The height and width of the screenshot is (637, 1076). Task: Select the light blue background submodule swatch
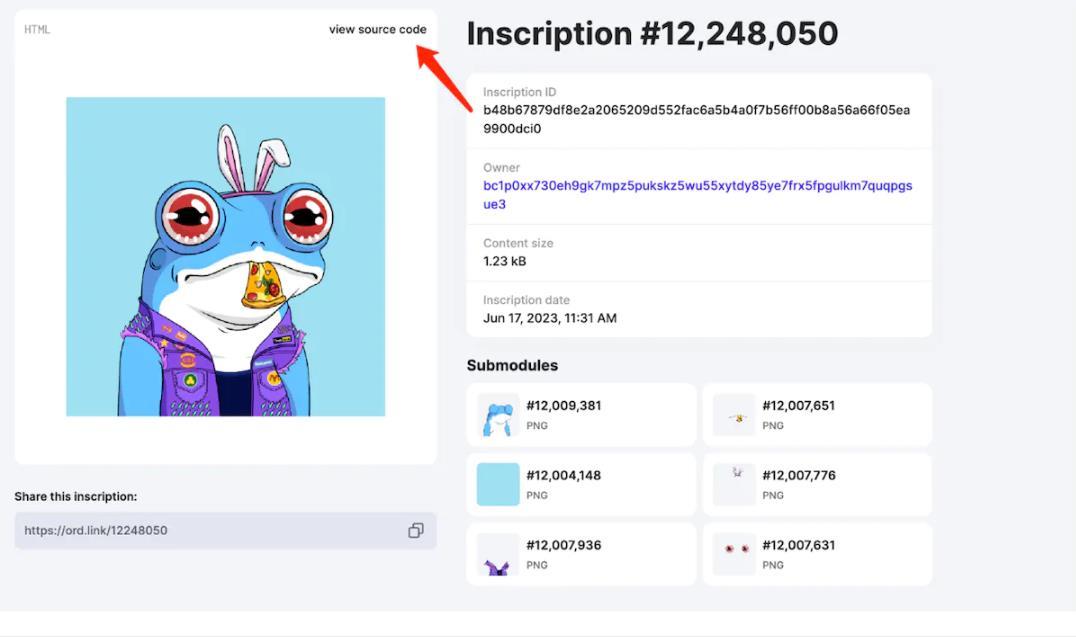pyautogui.click(x=498, y=484)
